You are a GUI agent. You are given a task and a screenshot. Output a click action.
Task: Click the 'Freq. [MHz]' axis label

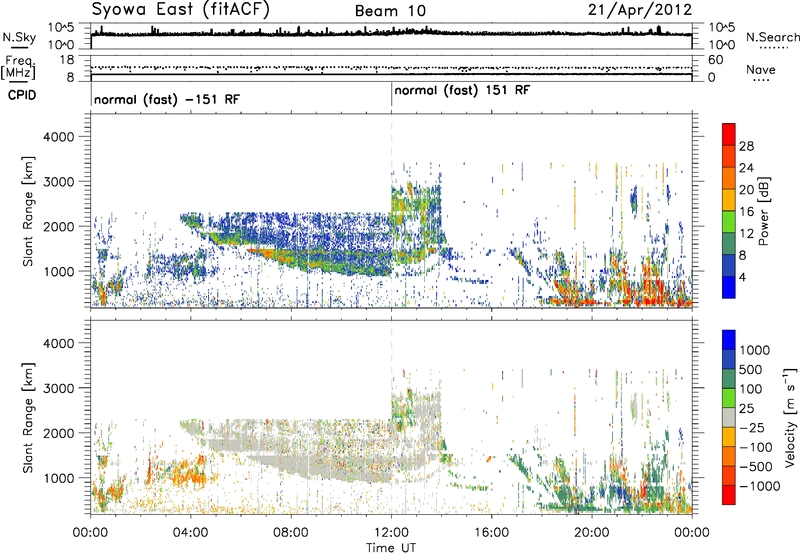point(18,68)
